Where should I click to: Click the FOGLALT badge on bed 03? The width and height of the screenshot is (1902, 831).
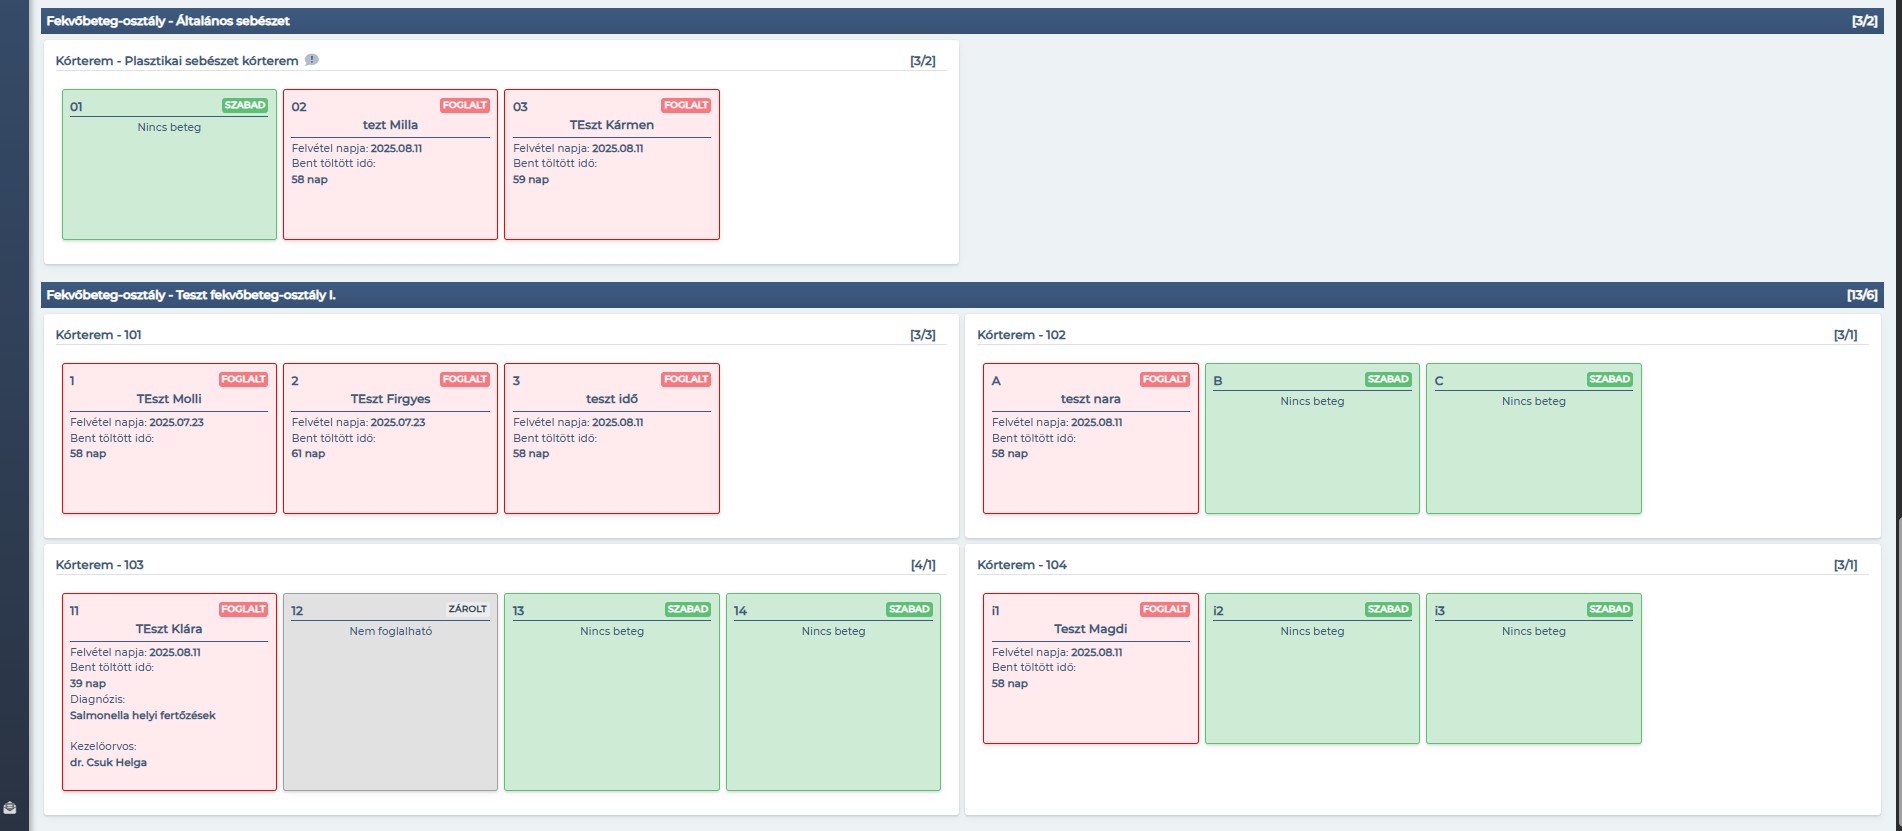coord(686,105)
